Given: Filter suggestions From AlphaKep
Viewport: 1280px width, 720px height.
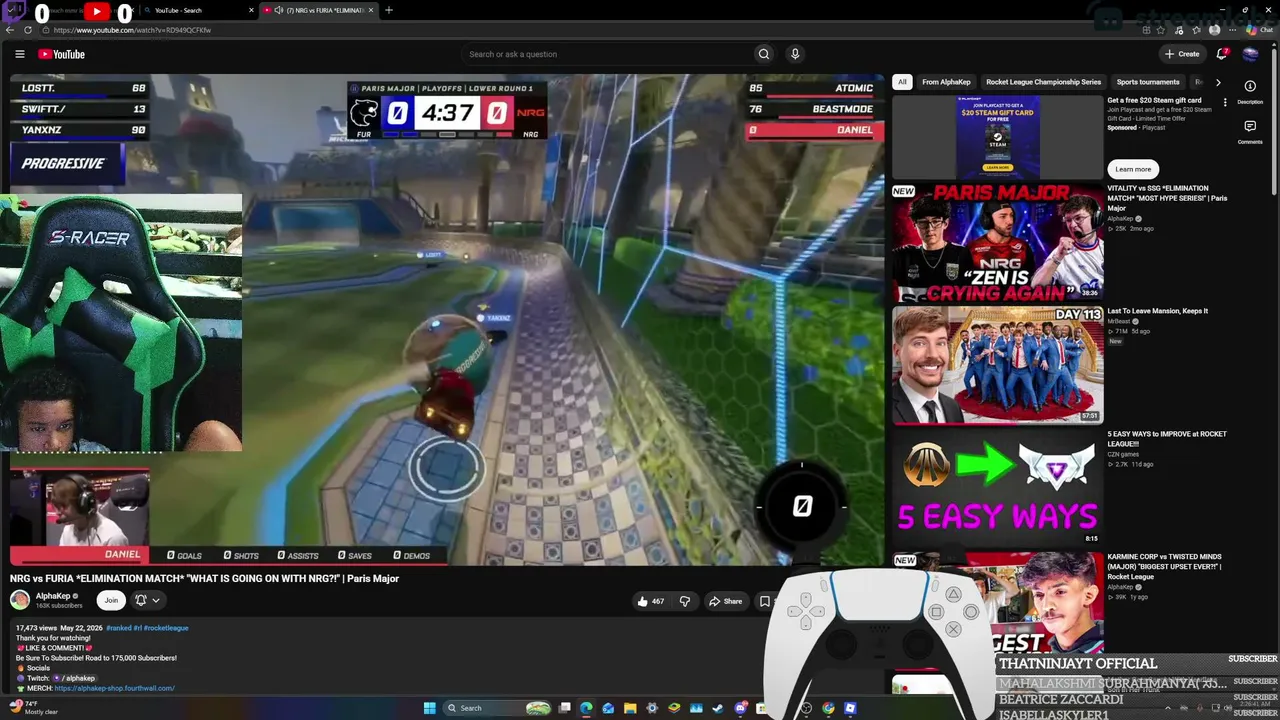Looking at the screenshot, I should point(946,82).
